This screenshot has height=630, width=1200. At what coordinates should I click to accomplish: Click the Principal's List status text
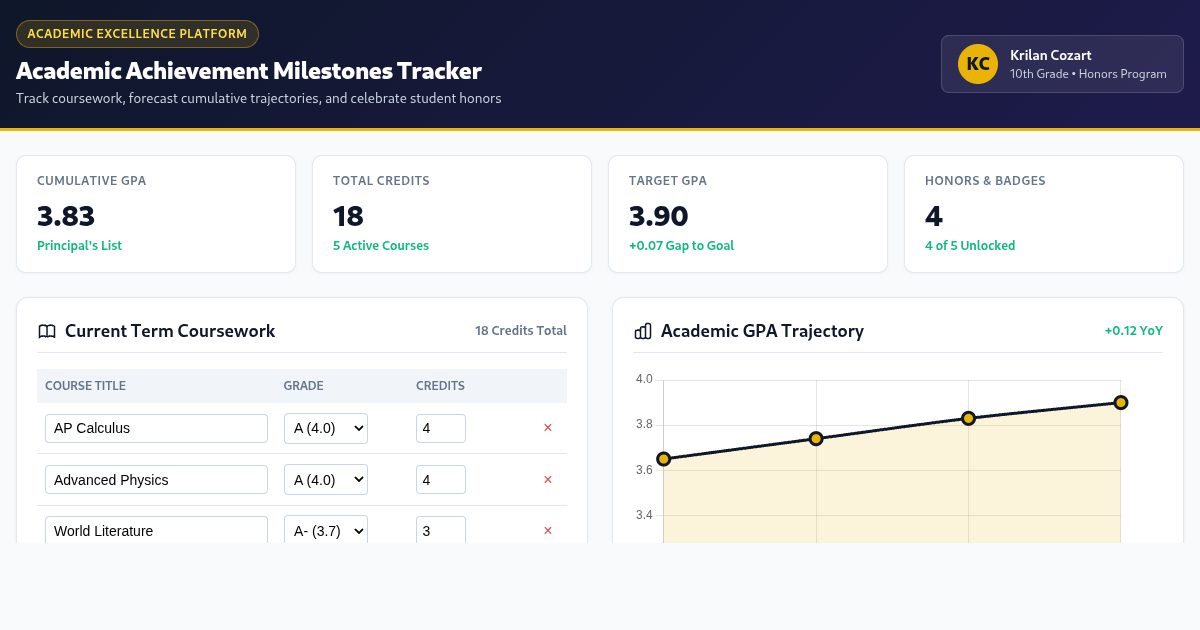(79, 246)
